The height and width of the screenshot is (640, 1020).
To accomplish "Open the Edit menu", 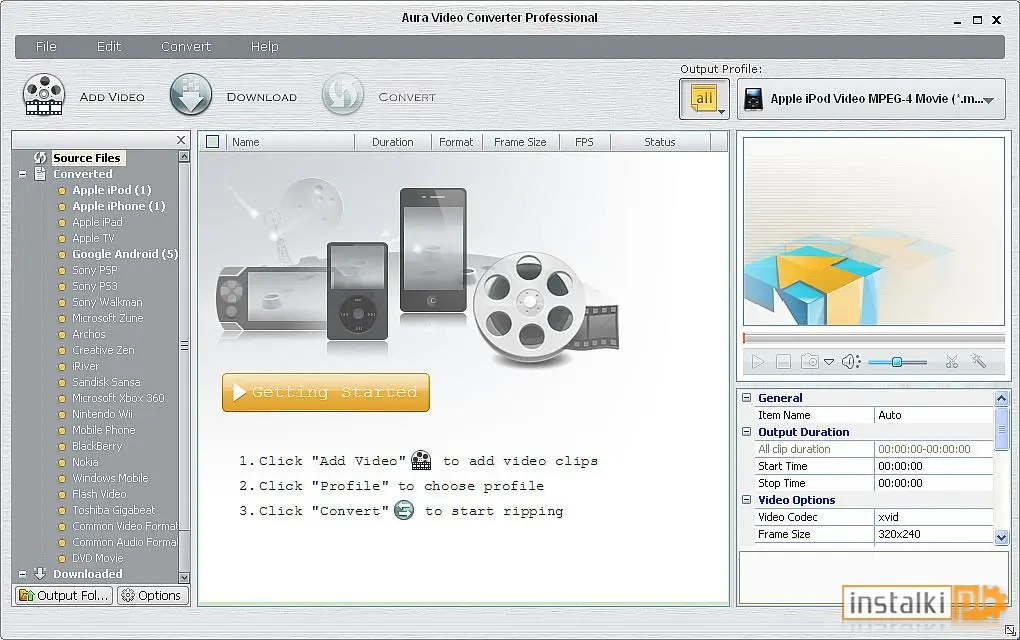I will pyautogui.click(x=109, y=47).
